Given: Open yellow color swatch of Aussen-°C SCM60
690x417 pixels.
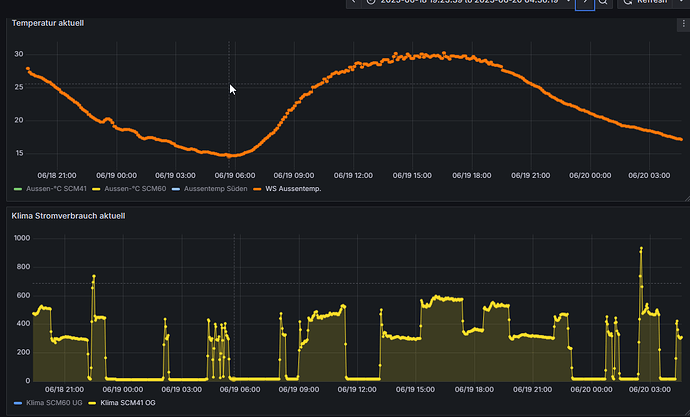Looking at the screenshot, I should click(x=96, y=189).
